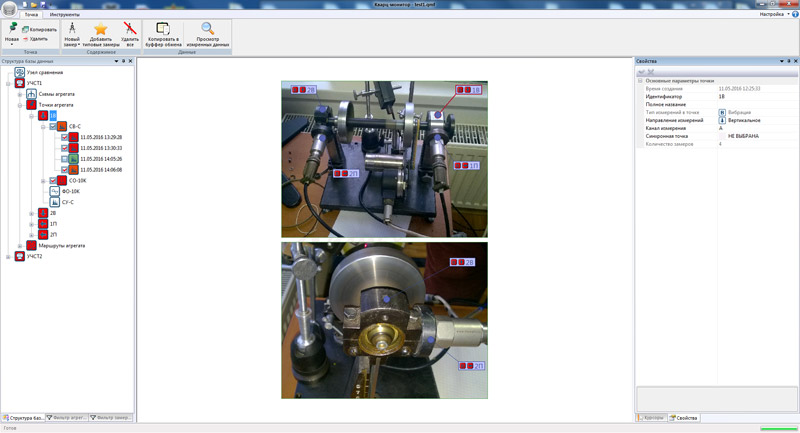Image resolution: width=800 pixels, height=433 pixels.
Task: Click Копировать in the Точка group
Action: coord(39,30)
